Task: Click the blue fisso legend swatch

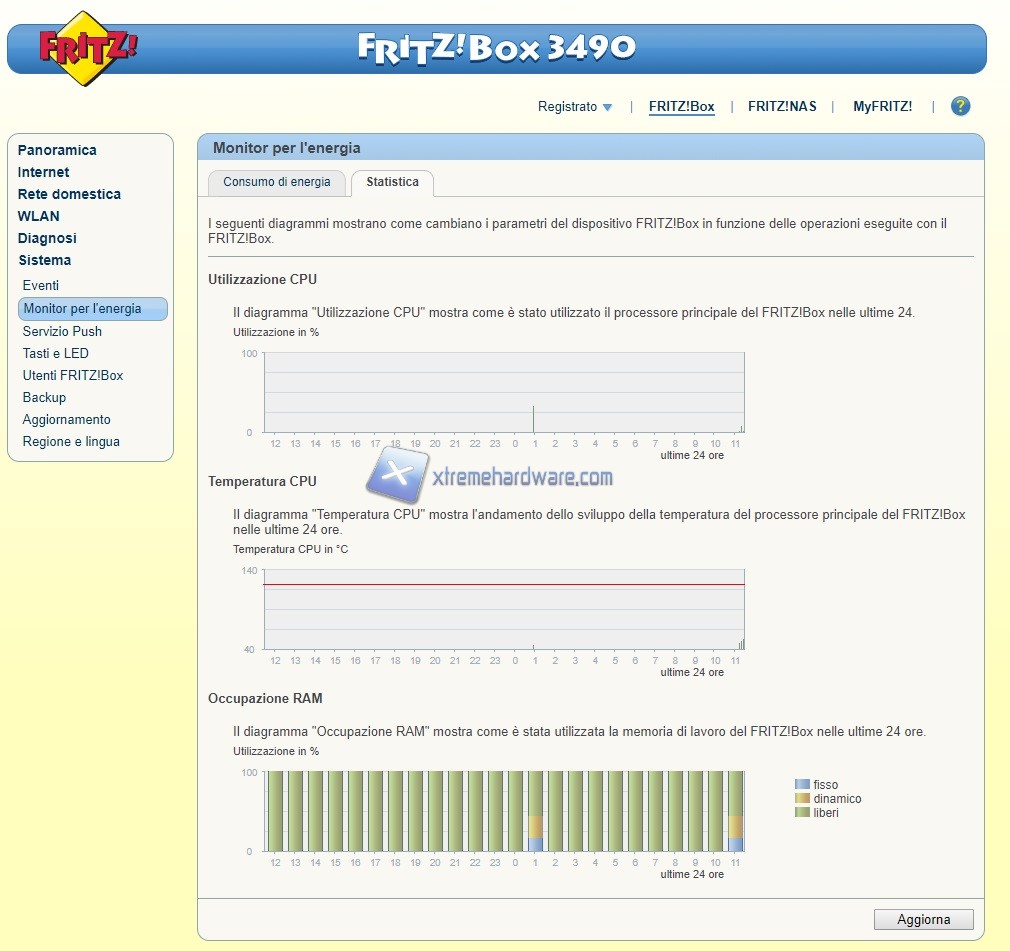Action: pos(802,785)
